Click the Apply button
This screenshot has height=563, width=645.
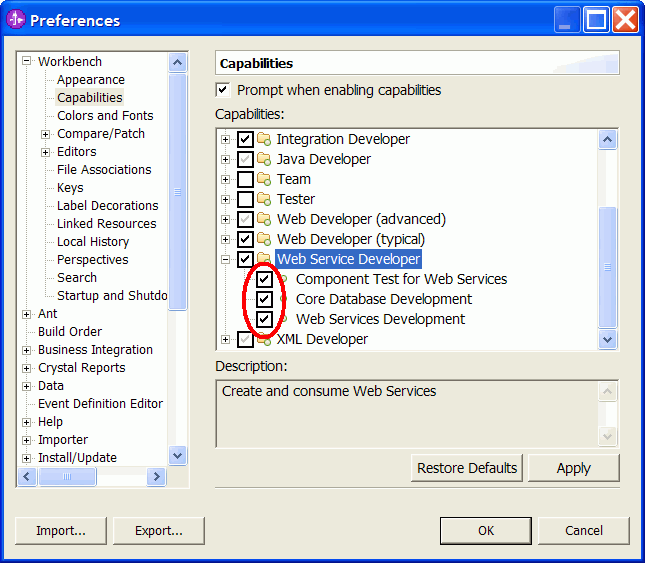573,468
